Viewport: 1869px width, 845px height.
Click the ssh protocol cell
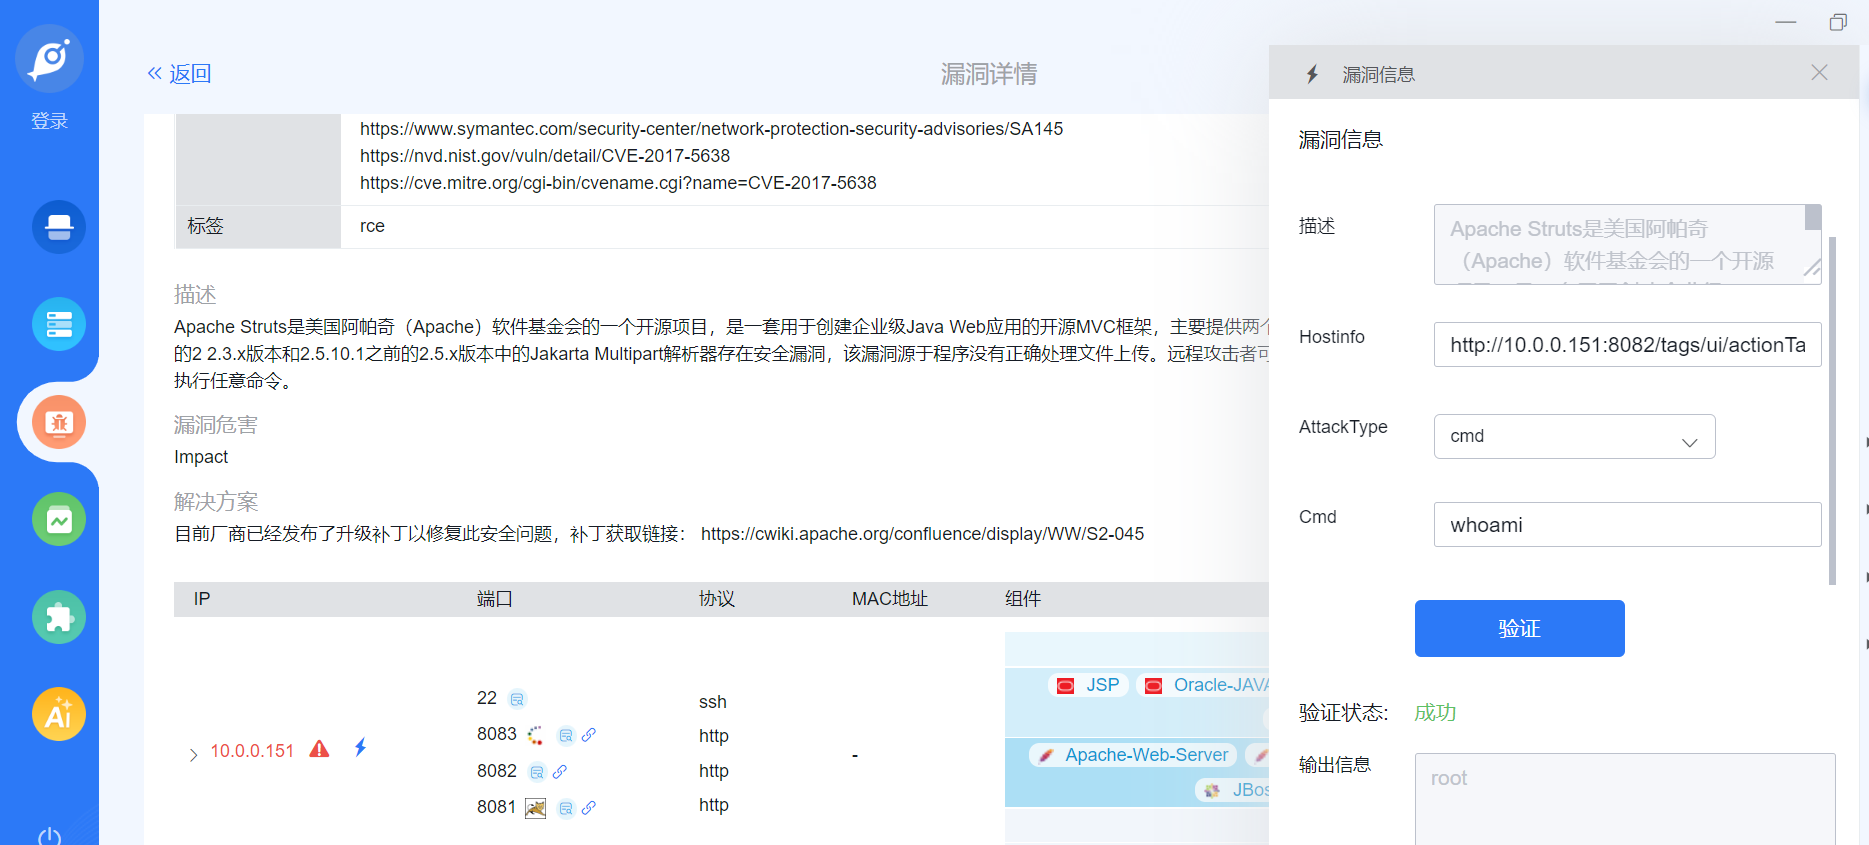pyautogui.click(x=713, y=702)
